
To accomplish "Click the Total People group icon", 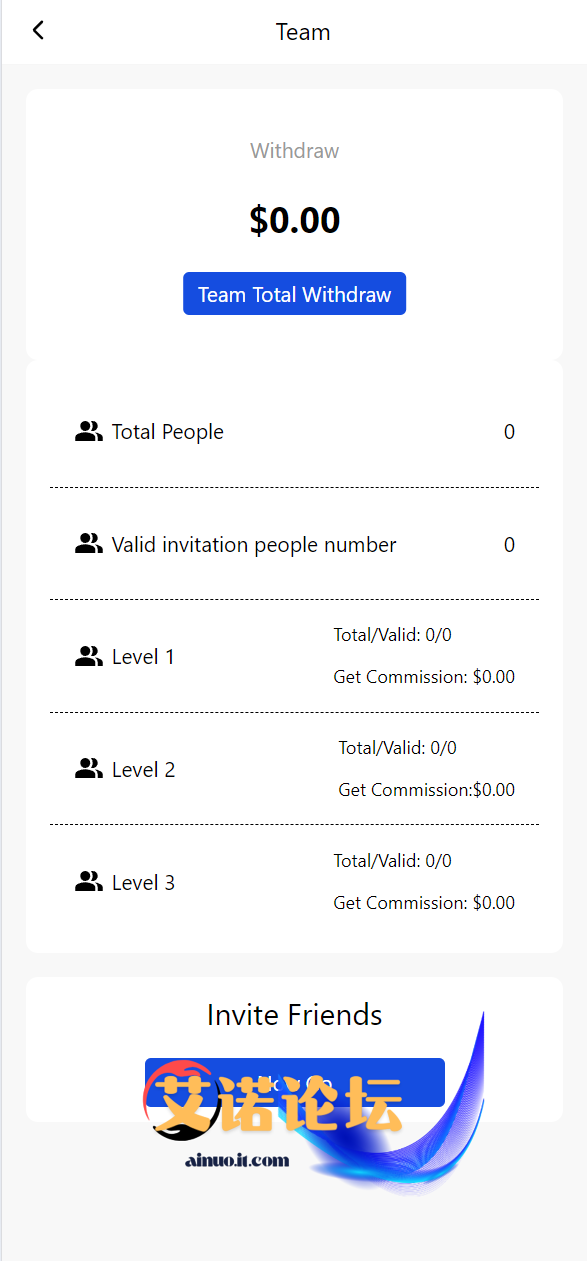I will pos(89,432).
